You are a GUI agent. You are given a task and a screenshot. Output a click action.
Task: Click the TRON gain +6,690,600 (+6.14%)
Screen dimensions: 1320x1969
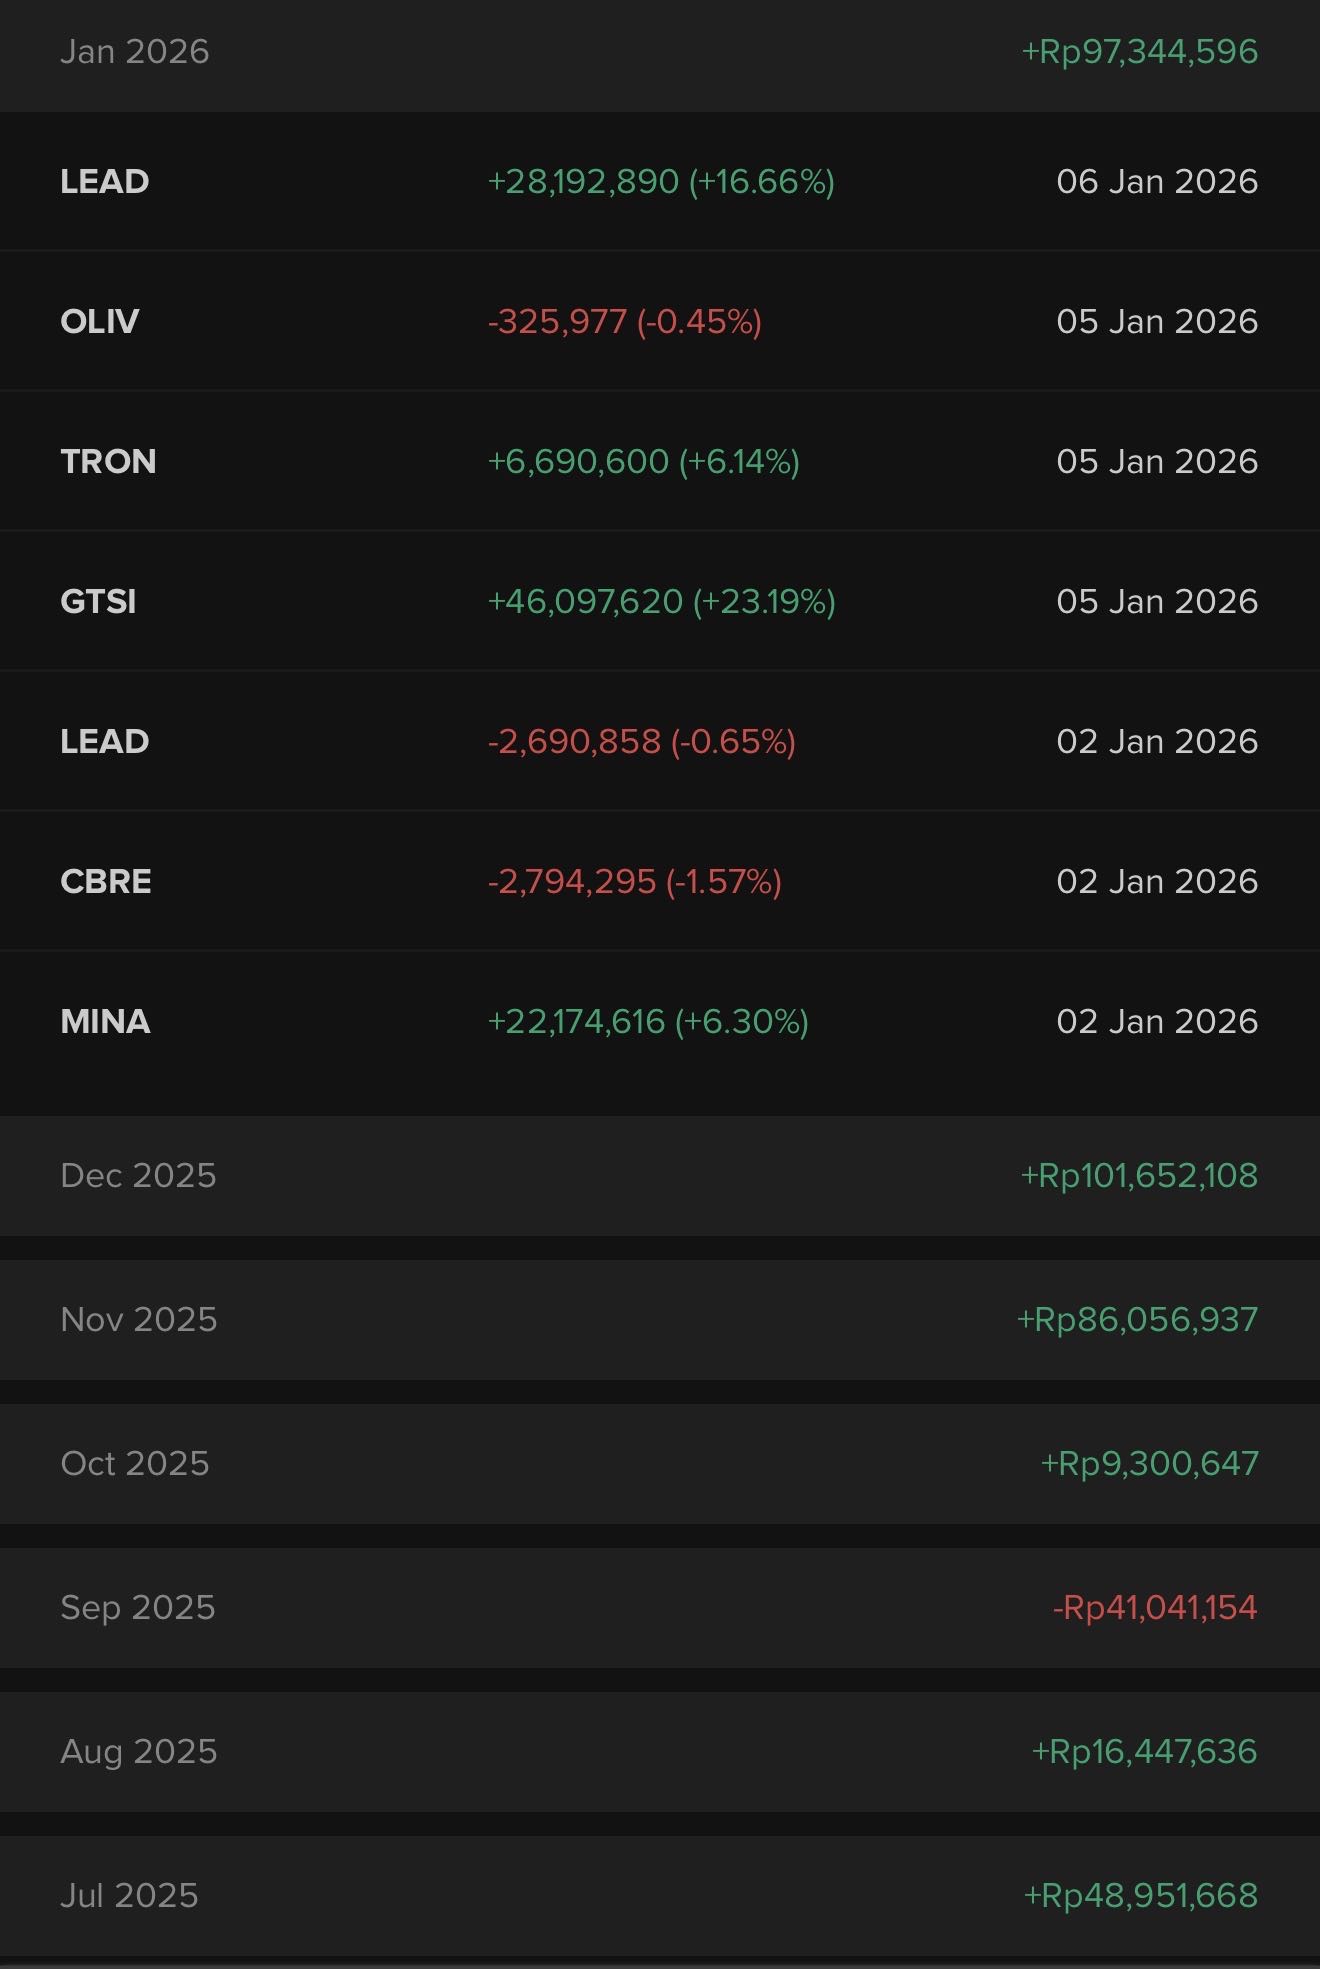(643, 462)
